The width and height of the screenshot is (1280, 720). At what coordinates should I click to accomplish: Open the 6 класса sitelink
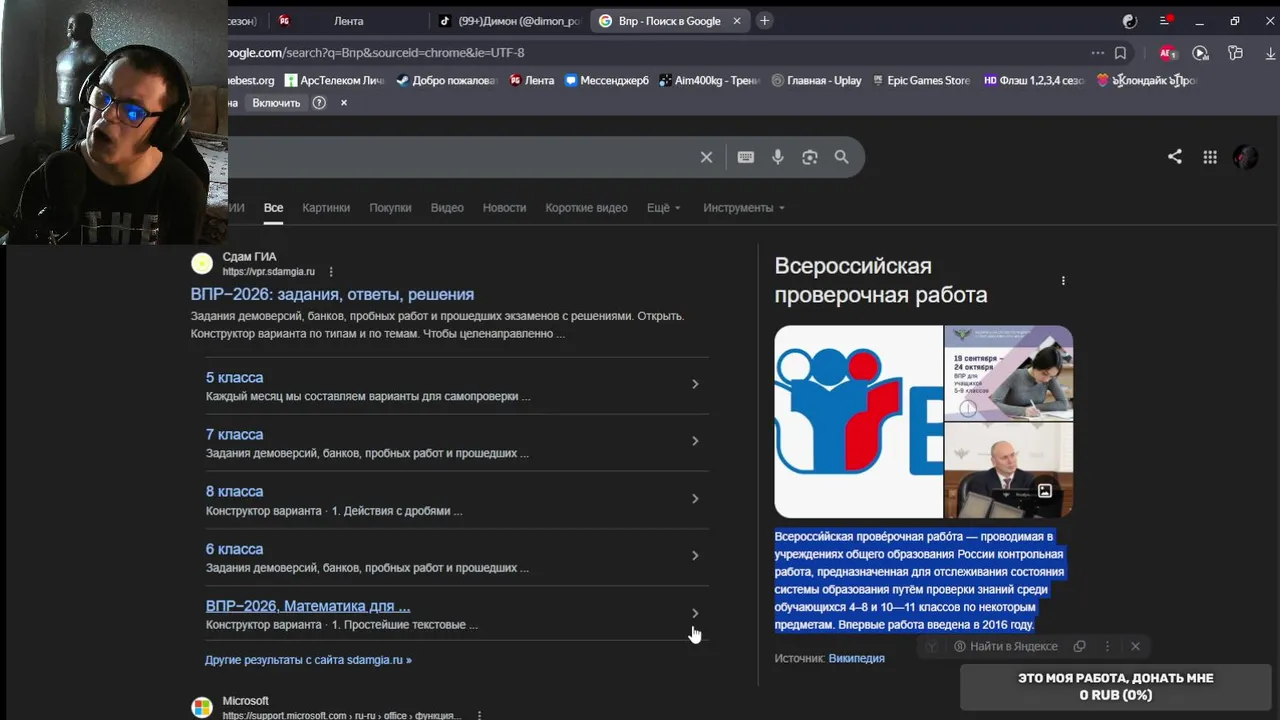(x=234, y=549)
